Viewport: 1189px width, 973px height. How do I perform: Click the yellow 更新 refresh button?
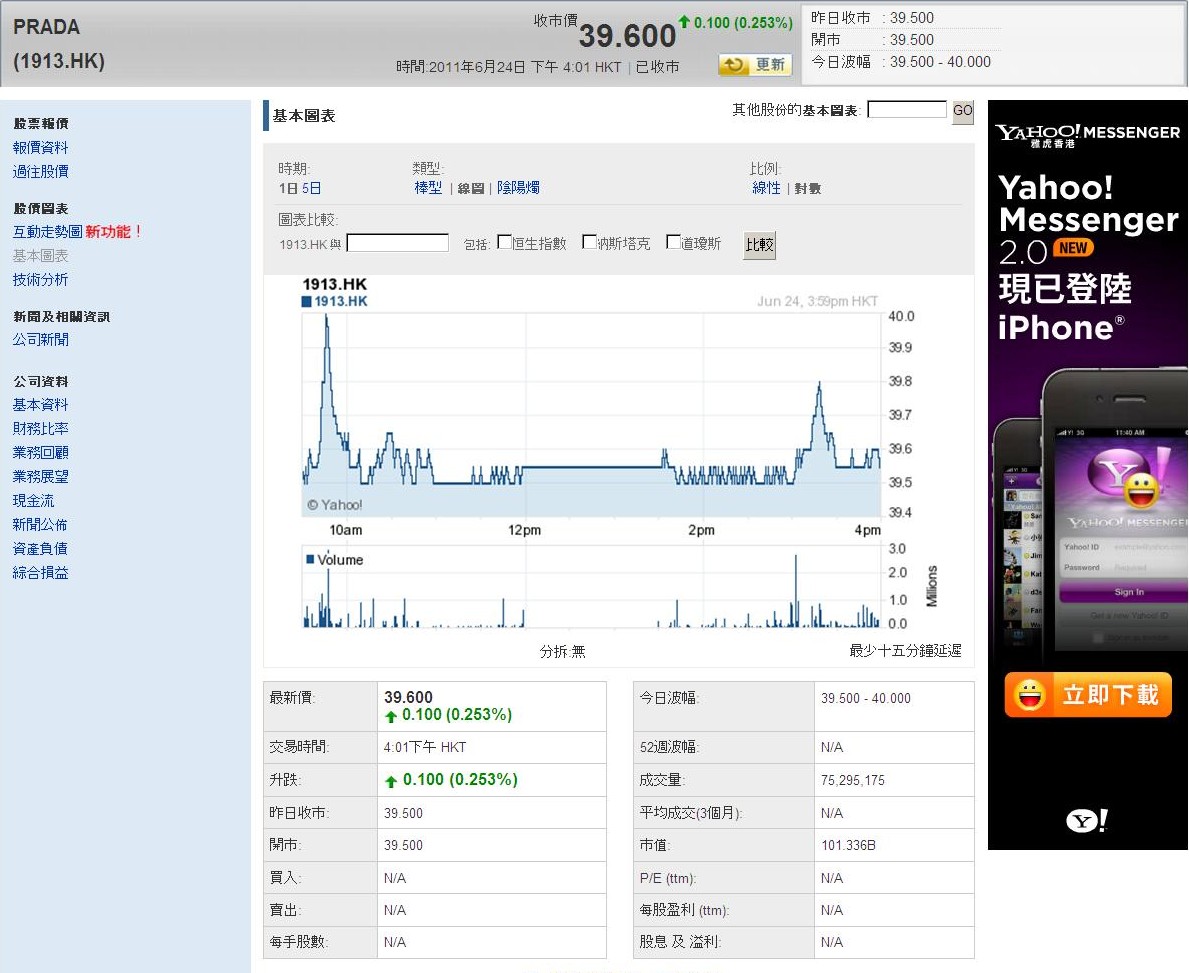pos(754,65)
